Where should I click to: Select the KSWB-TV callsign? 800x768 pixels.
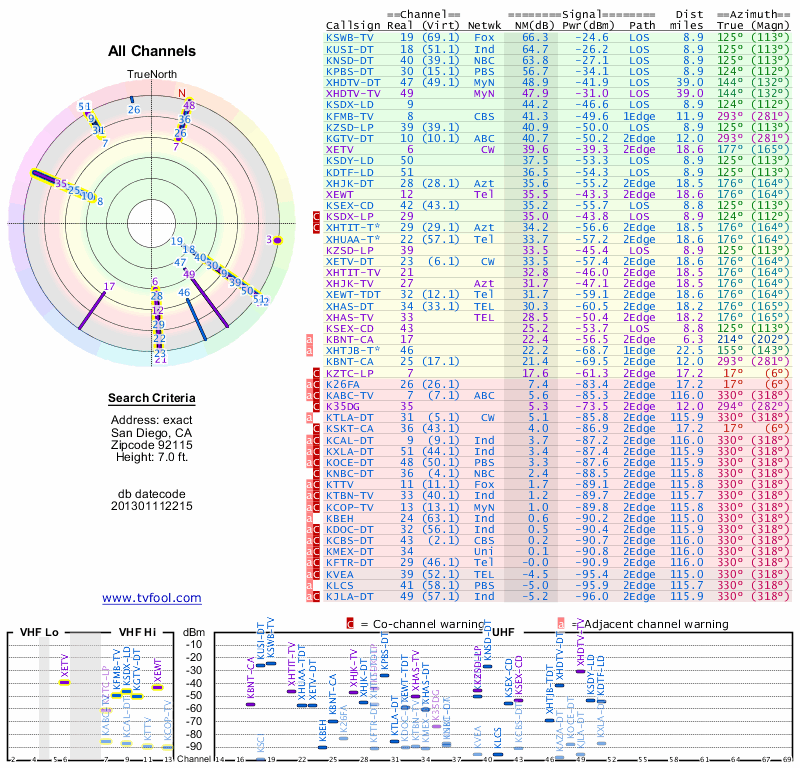(x=349, y=38)
